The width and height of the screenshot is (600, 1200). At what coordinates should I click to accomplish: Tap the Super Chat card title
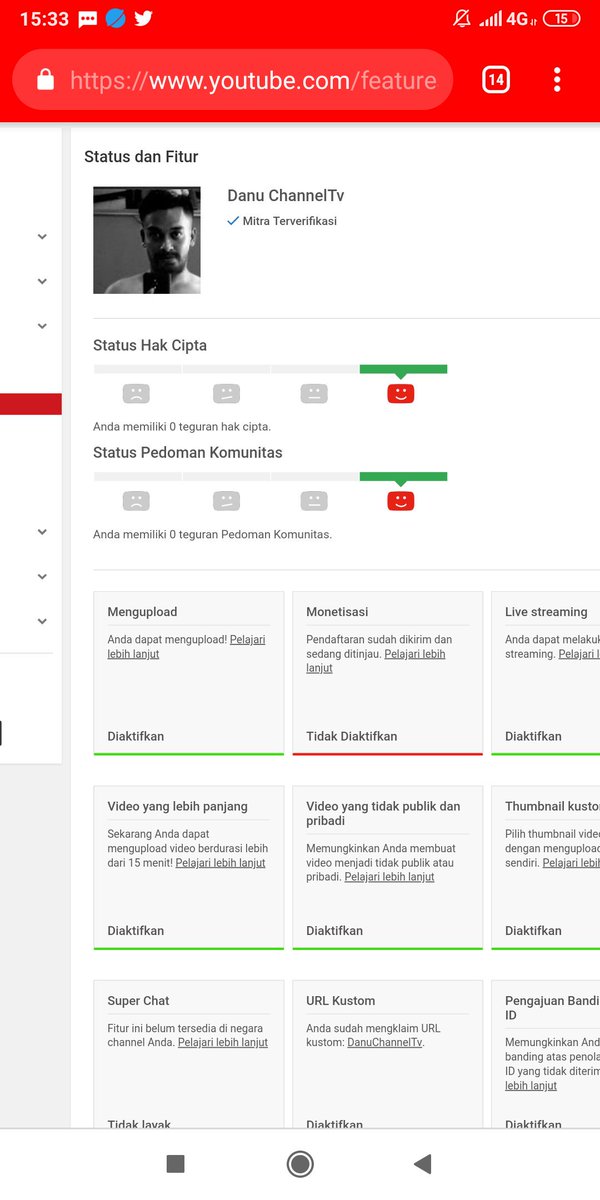(138, 1001)
